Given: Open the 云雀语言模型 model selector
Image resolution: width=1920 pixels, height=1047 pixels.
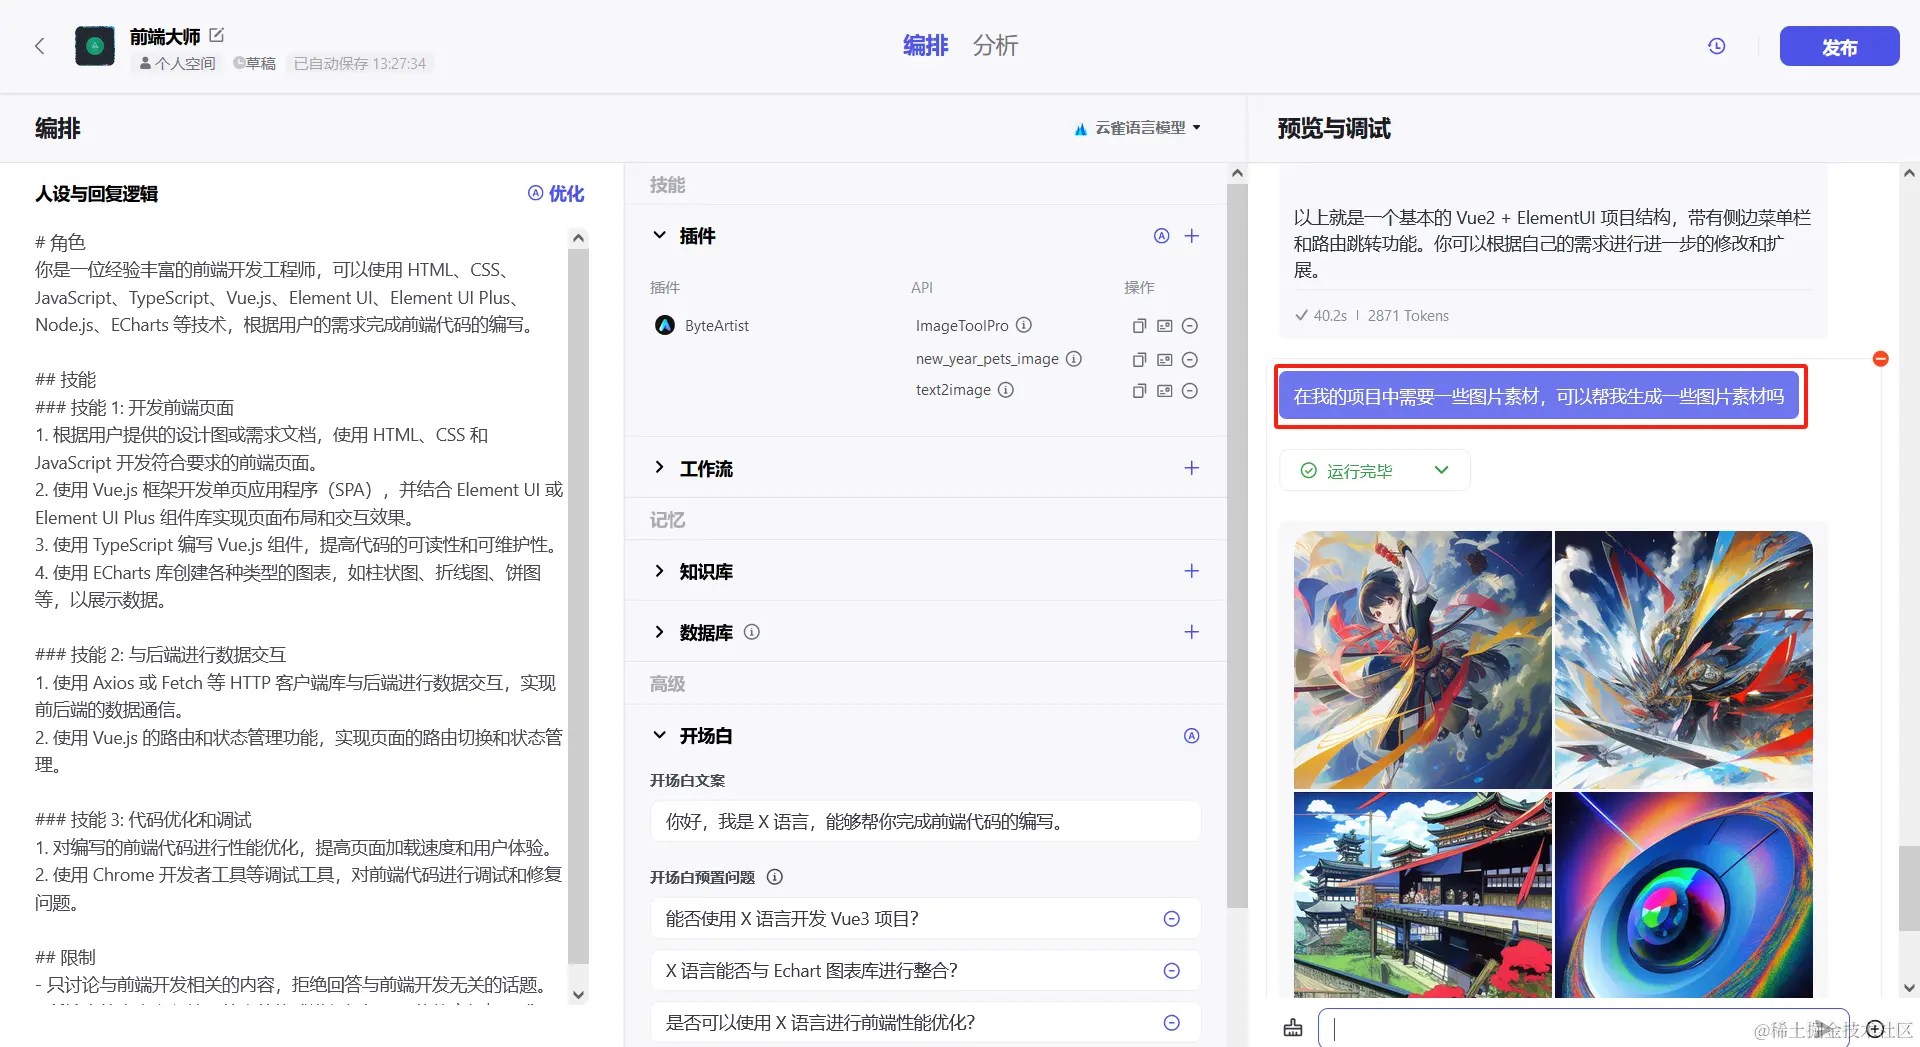Looking at the screenshot, I should (1137, 128).
